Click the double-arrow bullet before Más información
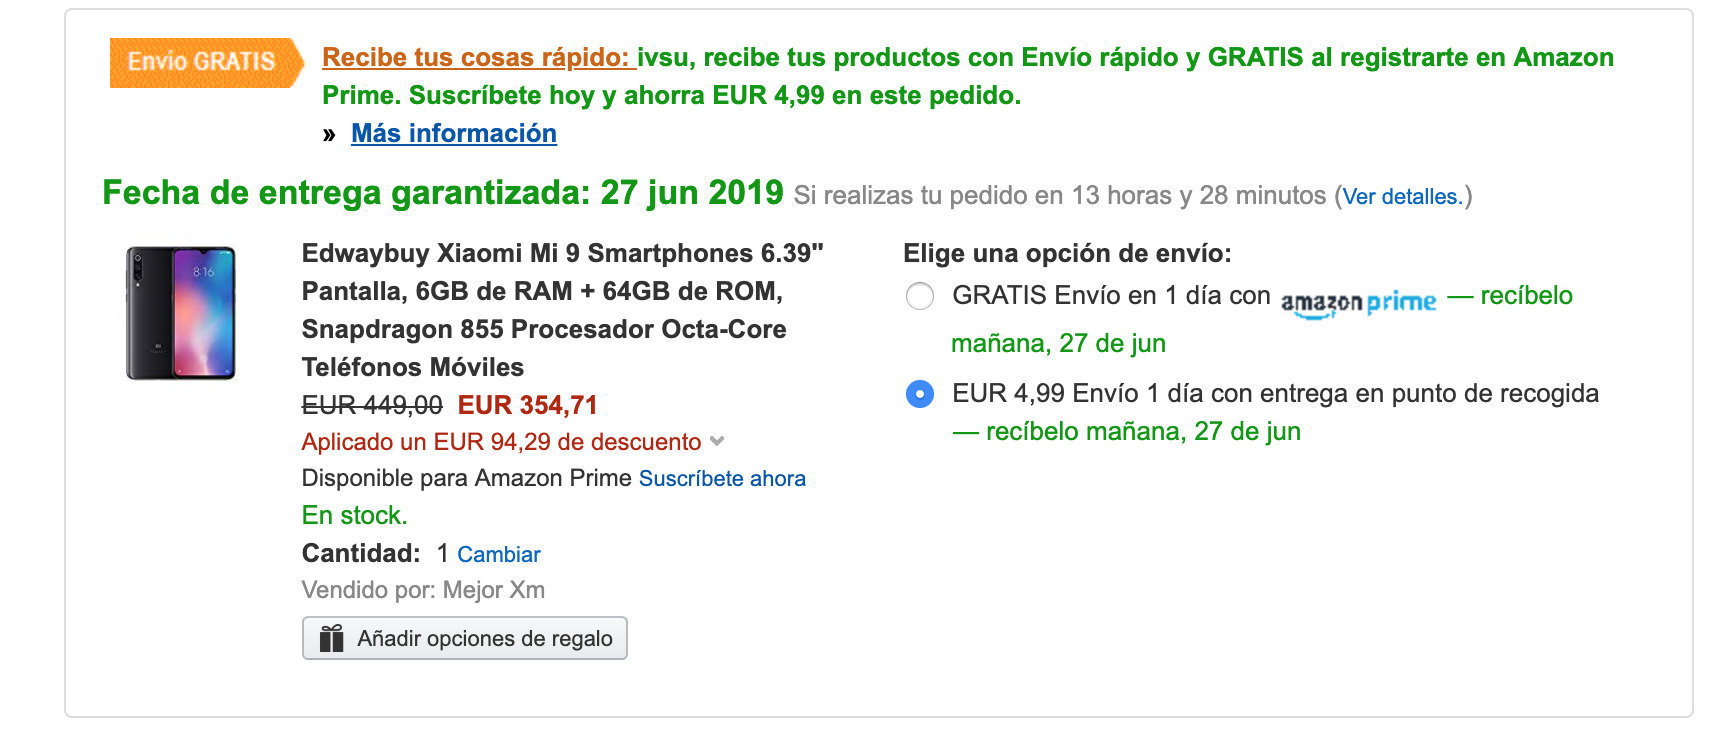Screen dimensions: 1712x740 [329, 135]
